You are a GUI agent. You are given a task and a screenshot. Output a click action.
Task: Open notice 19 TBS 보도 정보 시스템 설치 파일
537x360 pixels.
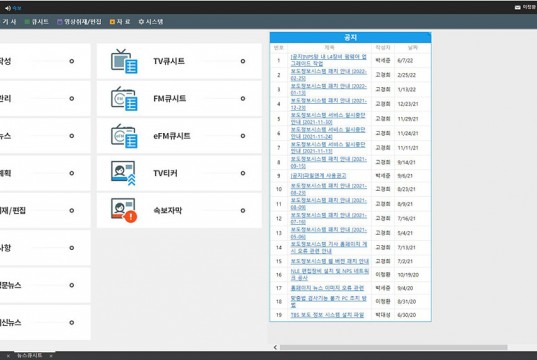click(x=327, y=315)
